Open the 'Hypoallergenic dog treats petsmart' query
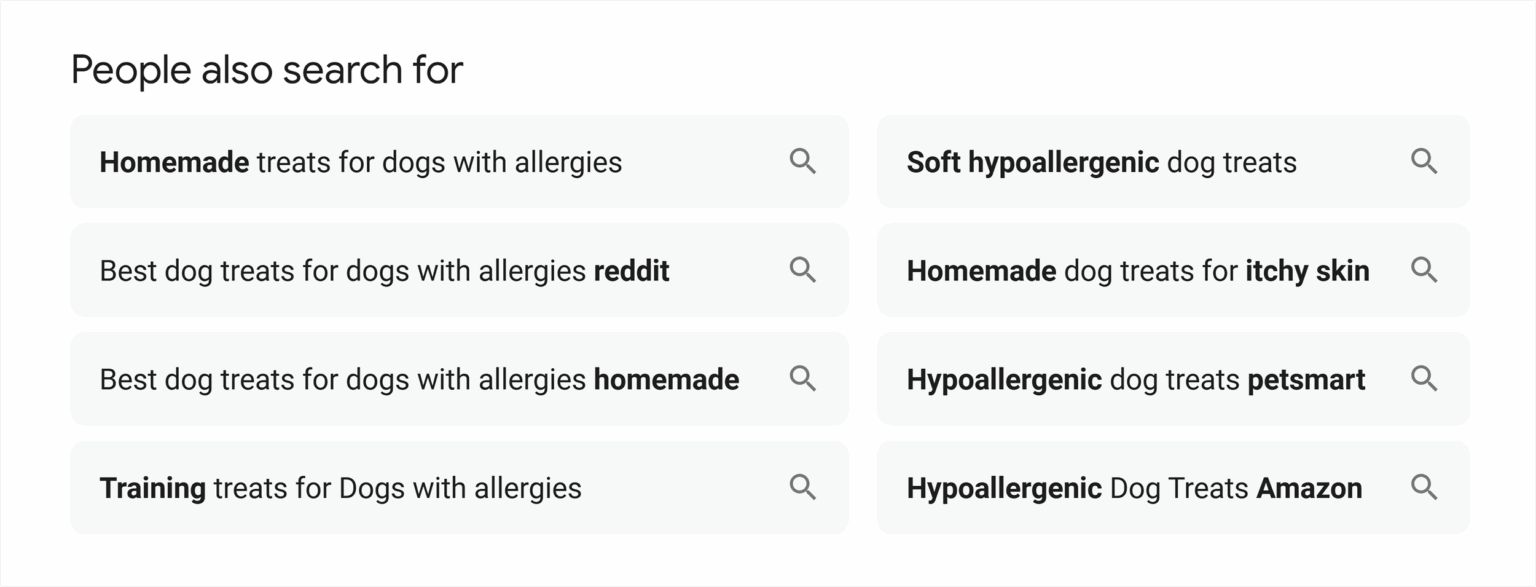The height and width of the screenshot is (587, 1536). 1136,379
